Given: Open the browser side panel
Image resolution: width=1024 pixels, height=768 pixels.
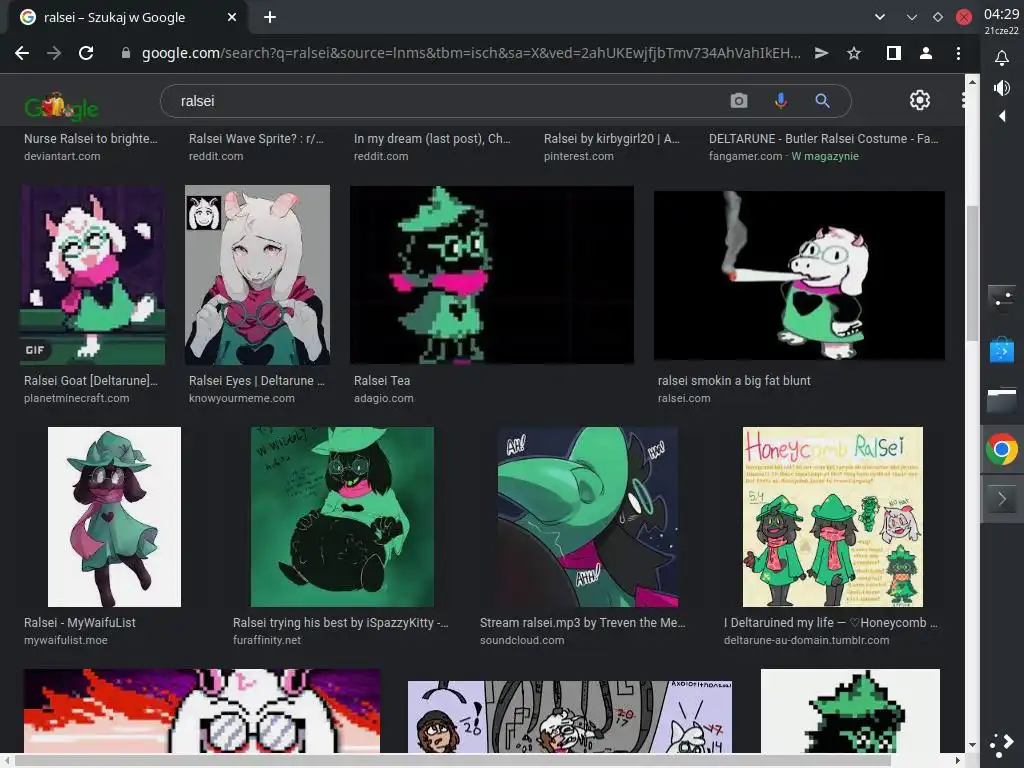Looking at the screenshot, I should point(893,54).
